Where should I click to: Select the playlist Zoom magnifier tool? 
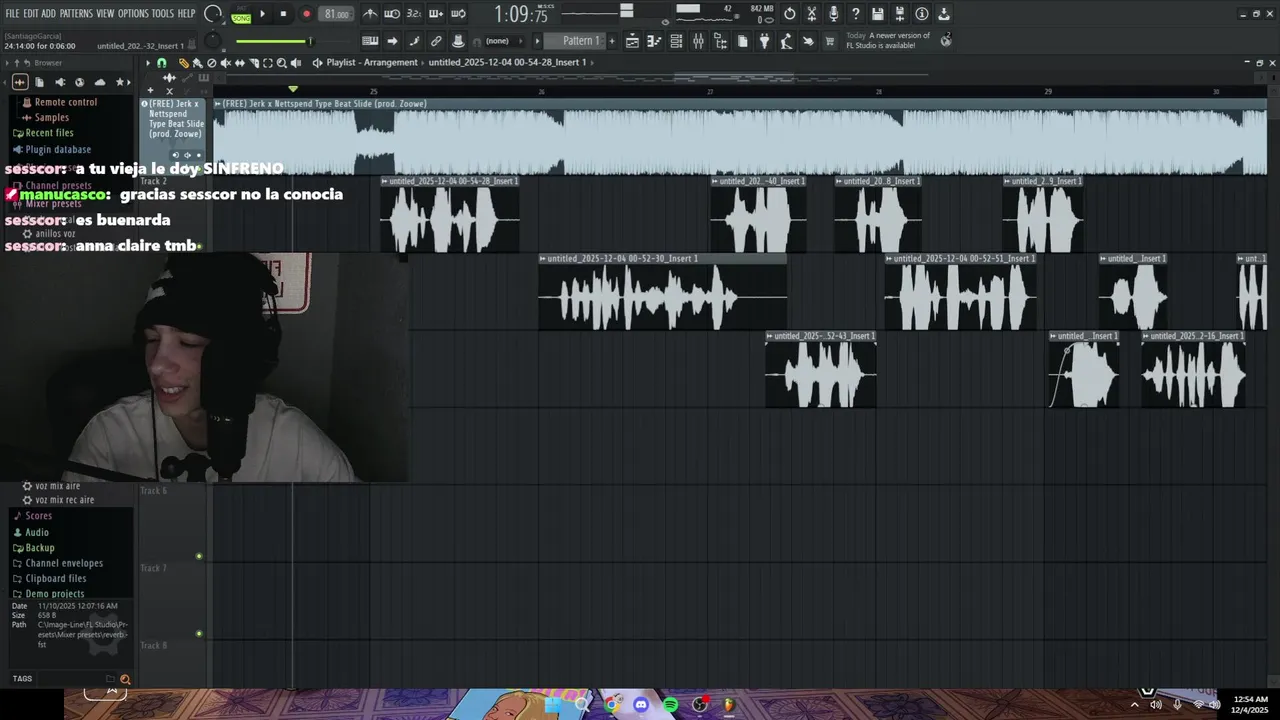tap(282, 63)
